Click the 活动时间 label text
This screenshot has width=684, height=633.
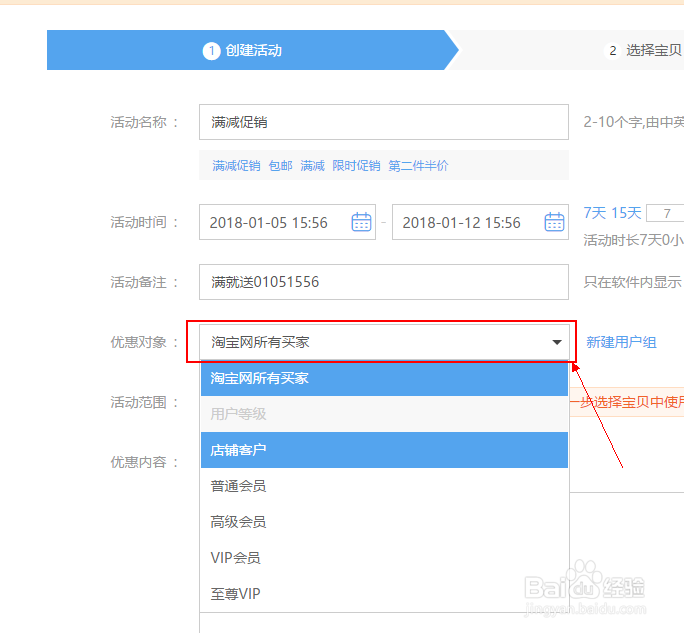click(x=138, y=222)
